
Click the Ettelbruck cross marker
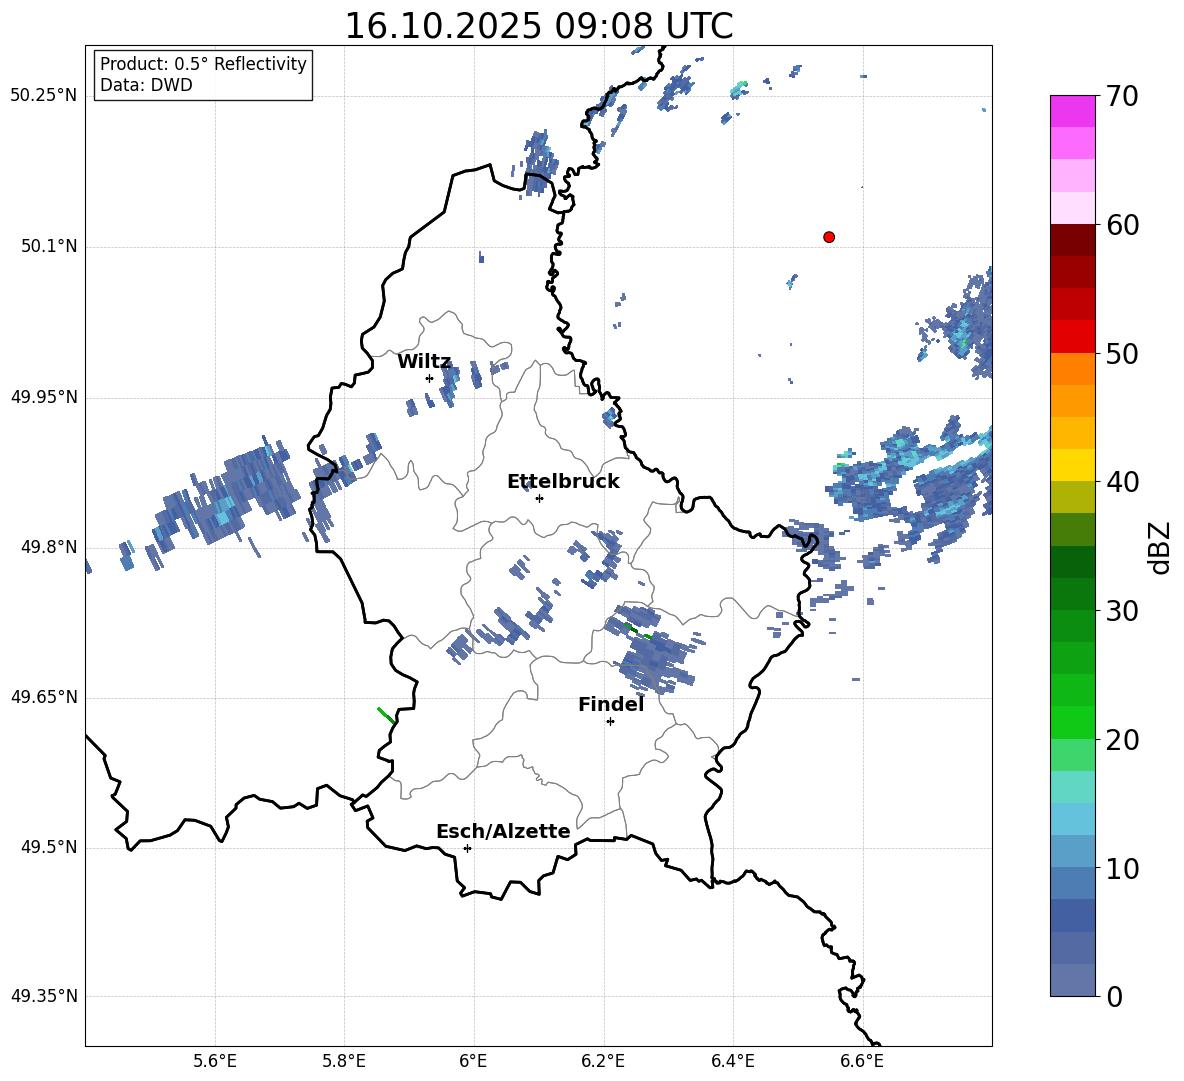pyautogui.click(x=539, y=498)
